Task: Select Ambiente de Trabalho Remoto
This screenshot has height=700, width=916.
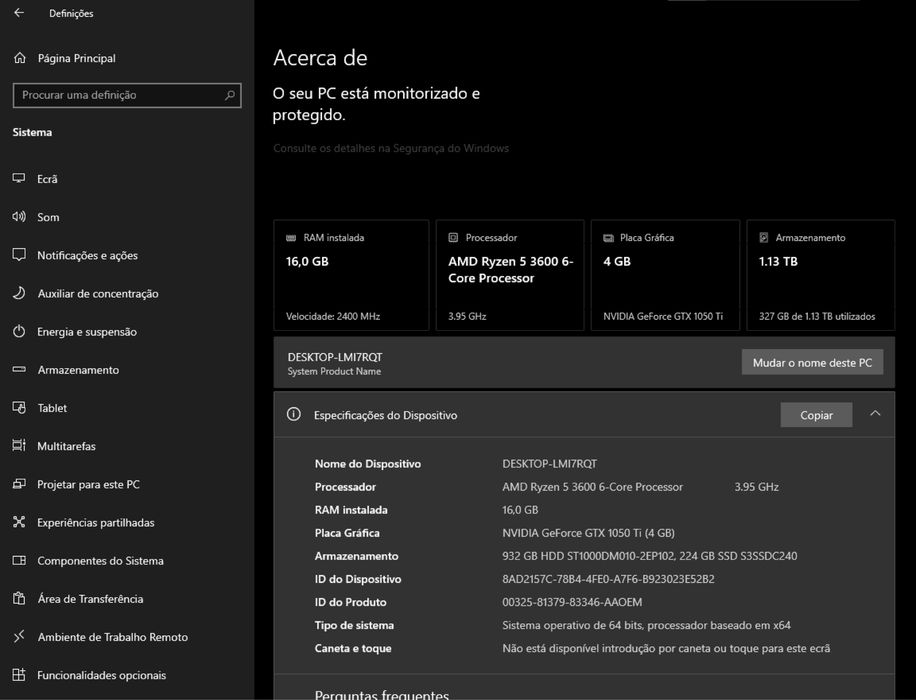Action: [113, 637]
